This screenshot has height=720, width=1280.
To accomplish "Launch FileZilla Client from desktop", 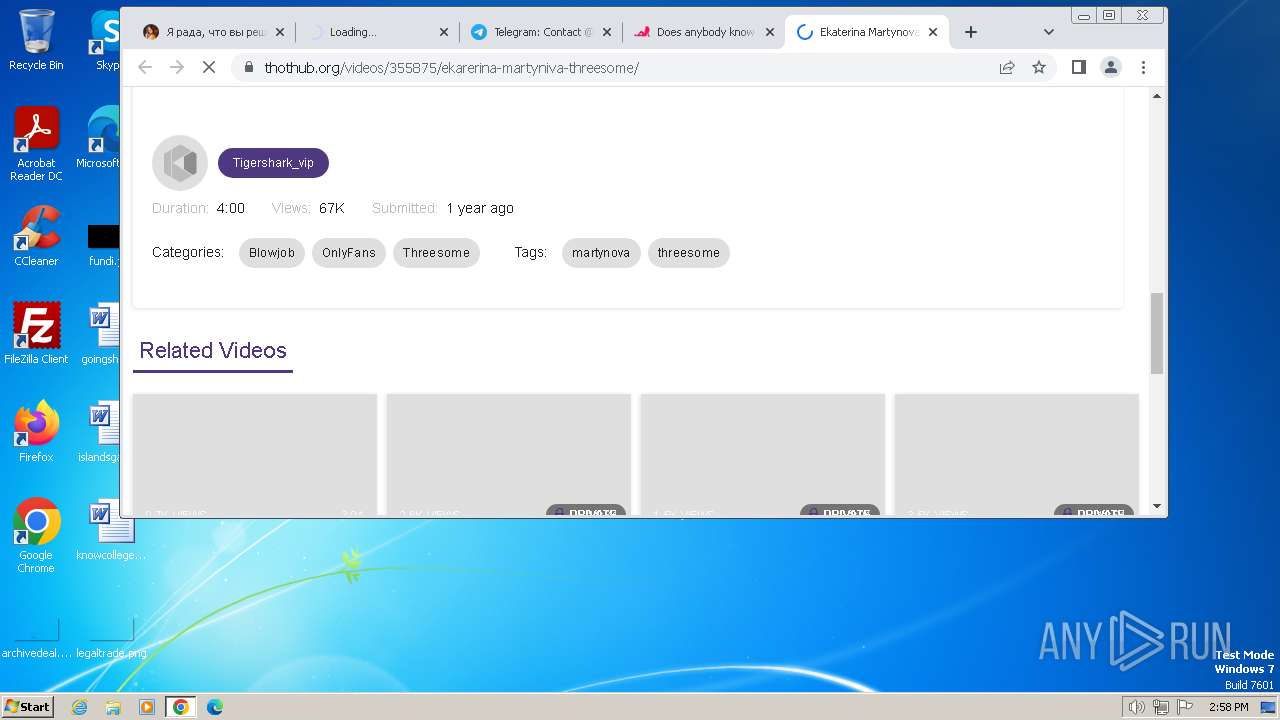I will tap(36, 333).
